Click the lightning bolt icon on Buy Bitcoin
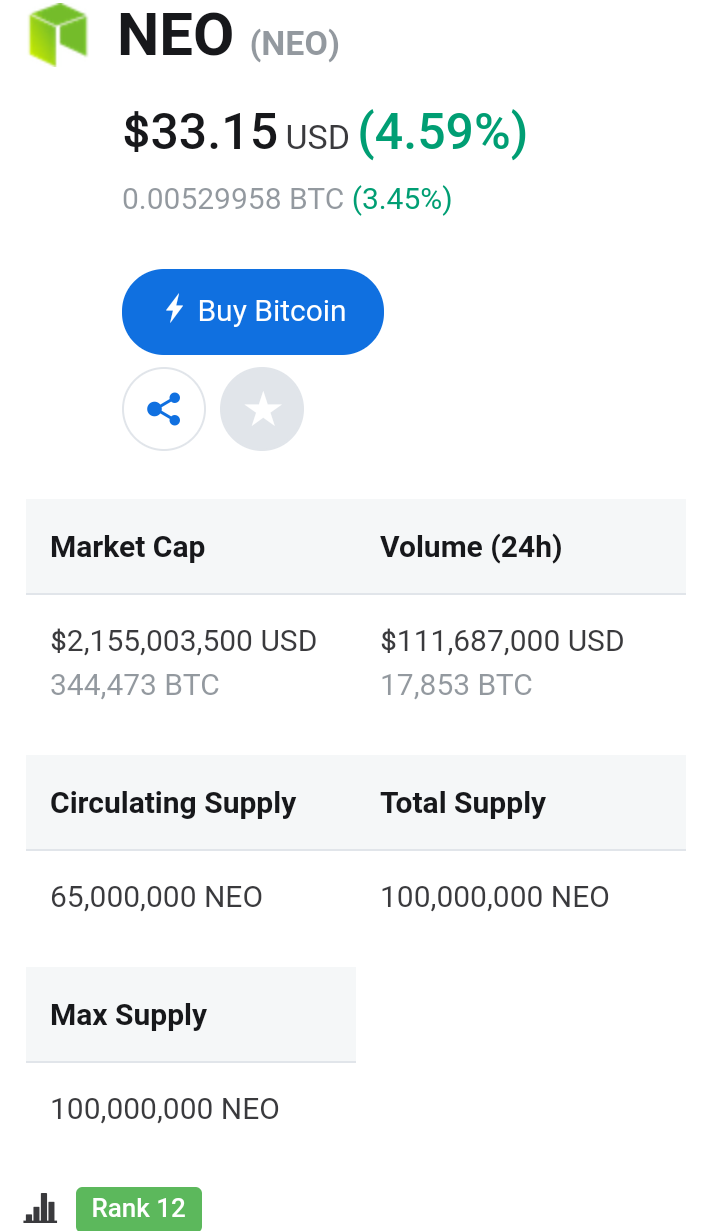This screenshot has width=716, height=1231. coord(174,309)
